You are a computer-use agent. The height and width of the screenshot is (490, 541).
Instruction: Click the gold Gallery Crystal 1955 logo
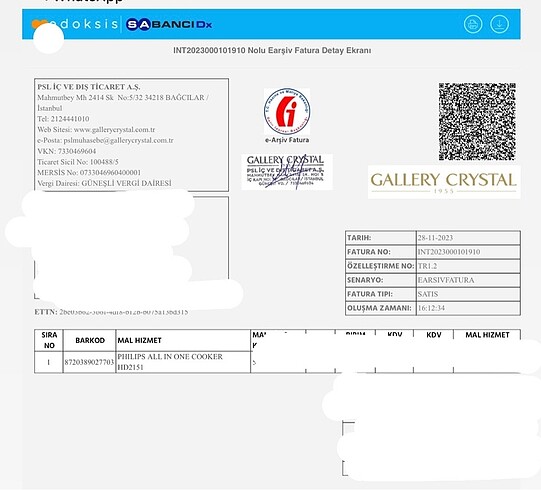pyautogui.click(x=444, y=182)
